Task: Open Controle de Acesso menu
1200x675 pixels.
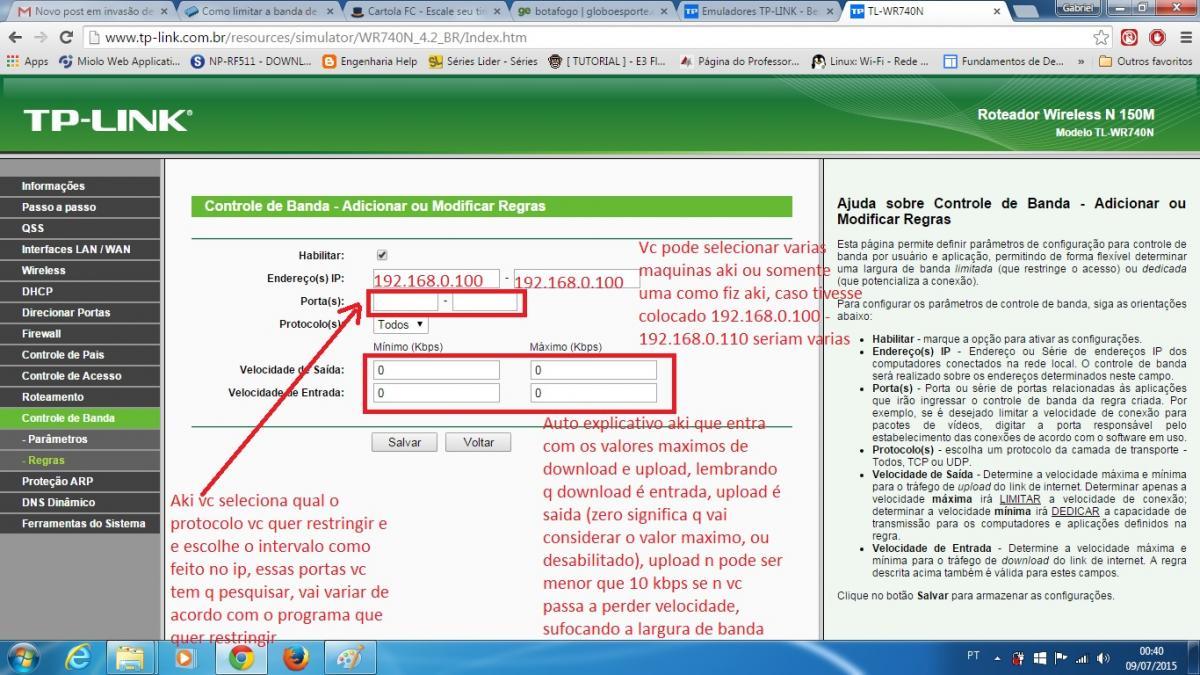Action: click(80, 375)
